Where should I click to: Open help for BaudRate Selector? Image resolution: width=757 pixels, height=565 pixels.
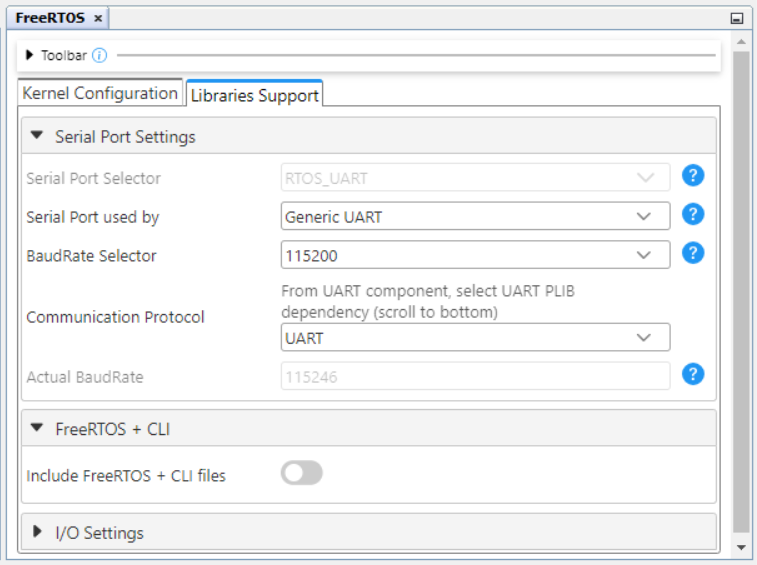point(693,253)
